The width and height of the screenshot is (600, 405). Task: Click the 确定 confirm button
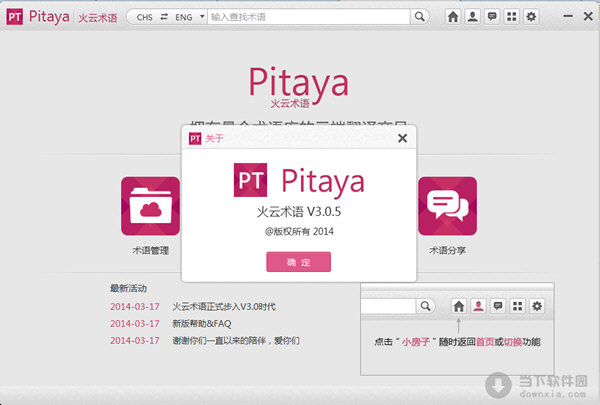298,262
